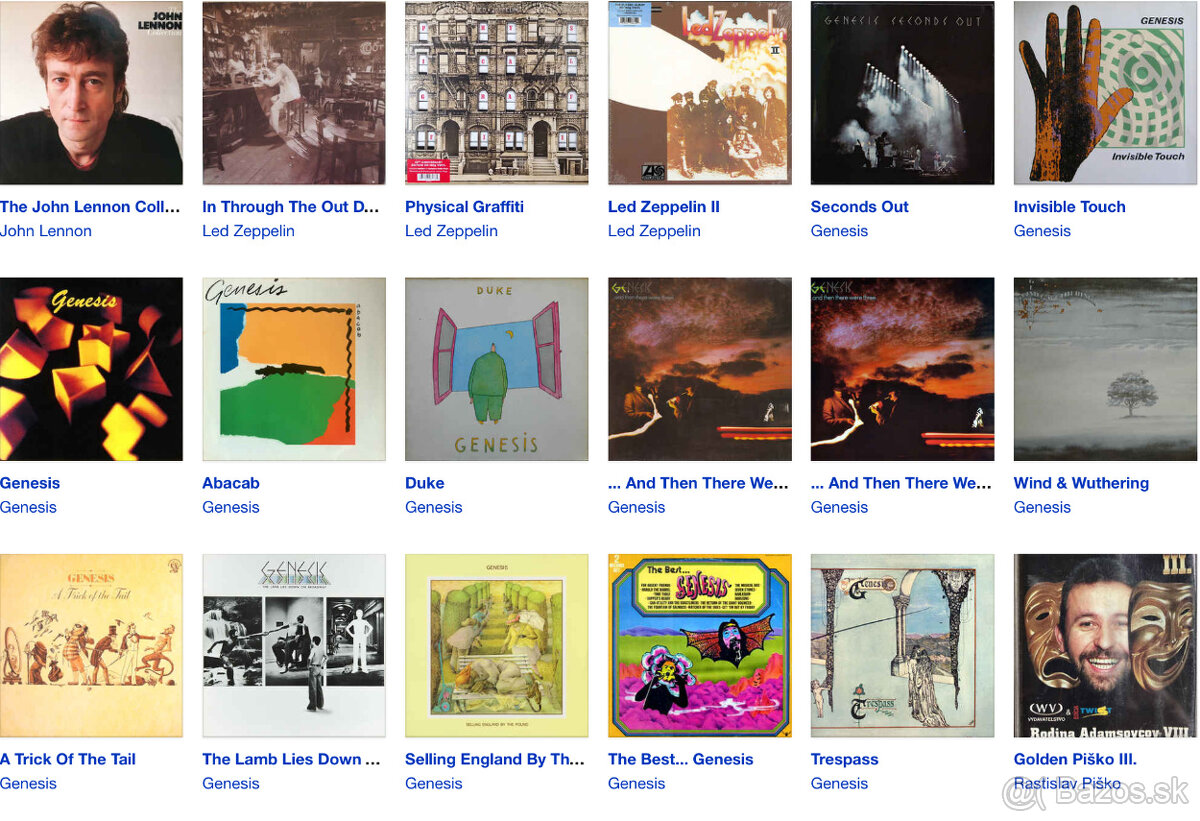Select the Abacab album cover
Image resolution: width=1200 pixels, height=821 pixels.
coord(294,369)
